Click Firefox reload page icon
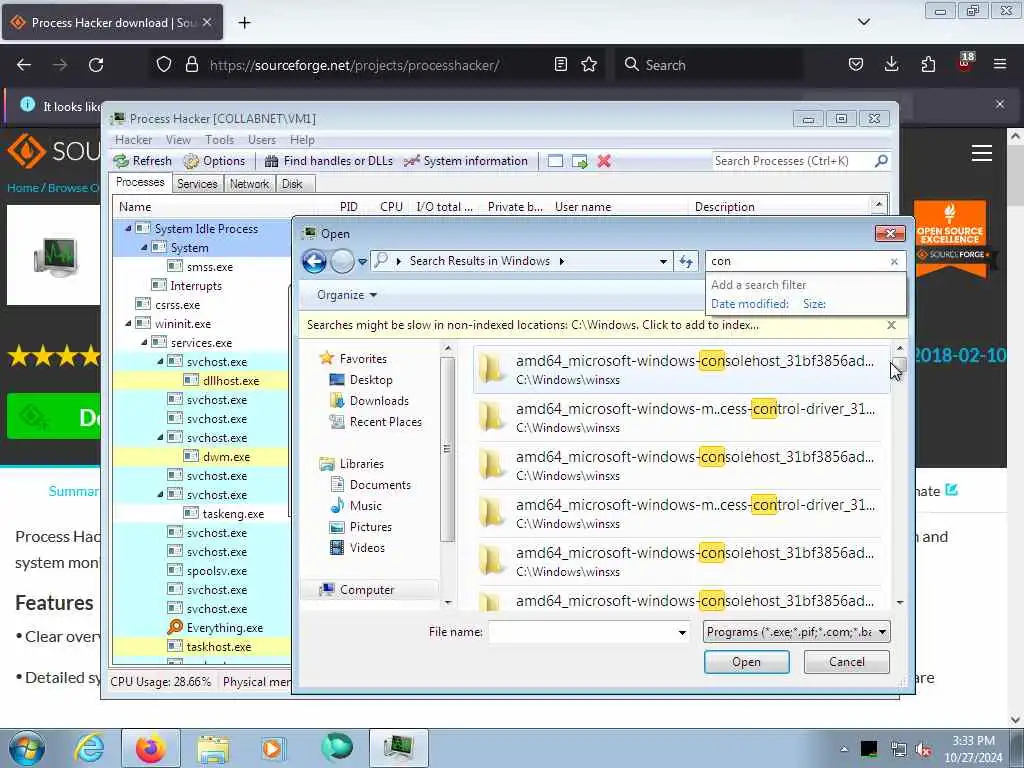This screenshot has width=1024, height=768. (96, 65)
